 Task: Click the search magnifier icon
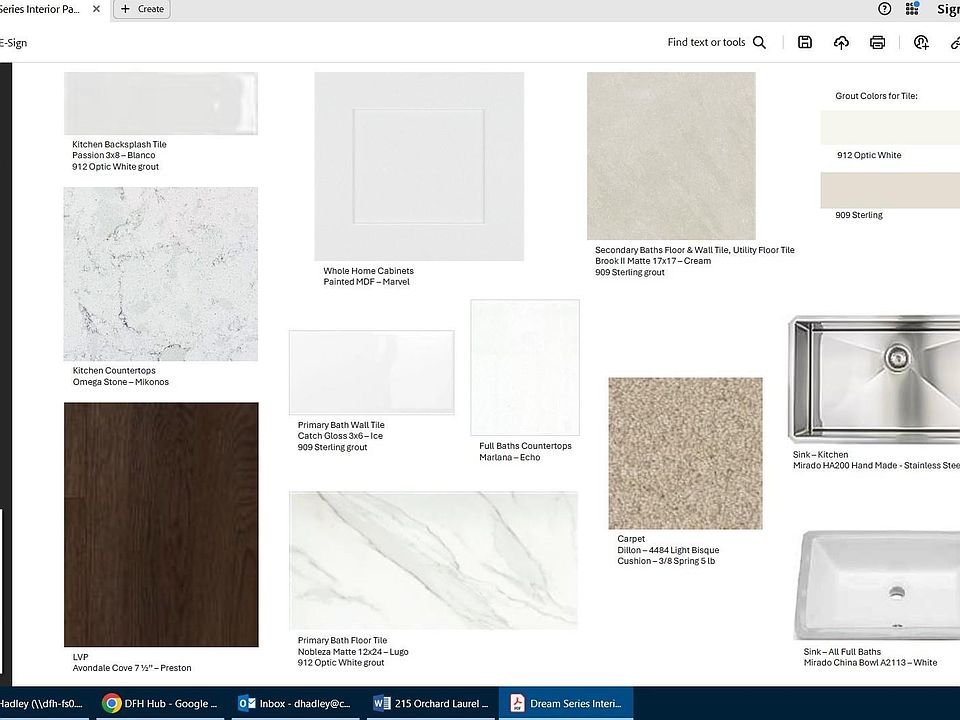tap(759, 42)
